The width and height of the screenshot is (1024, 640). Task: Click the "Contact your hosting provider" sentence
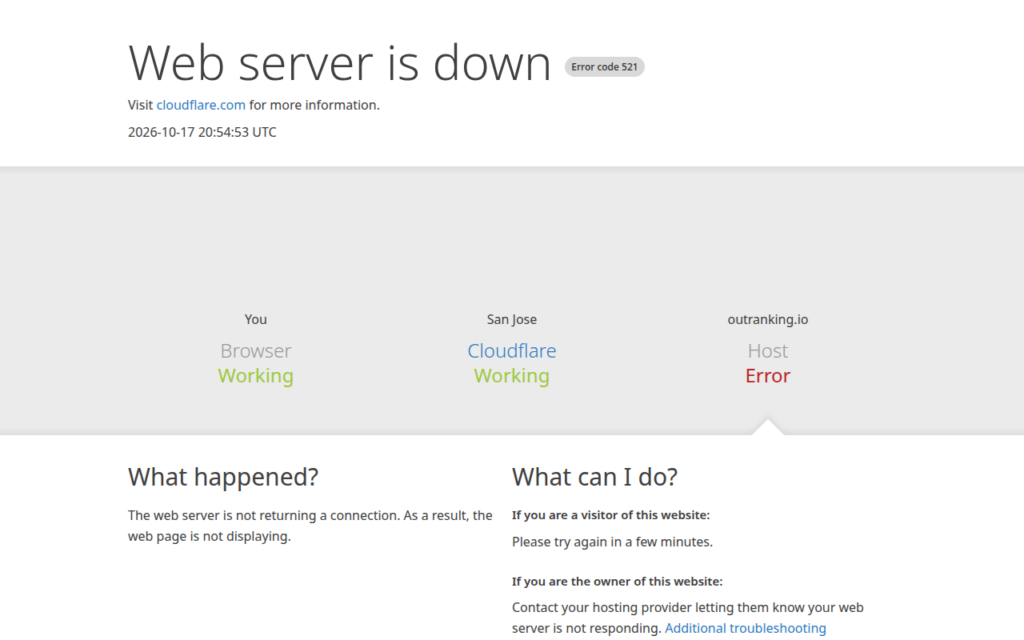point(688,618)
